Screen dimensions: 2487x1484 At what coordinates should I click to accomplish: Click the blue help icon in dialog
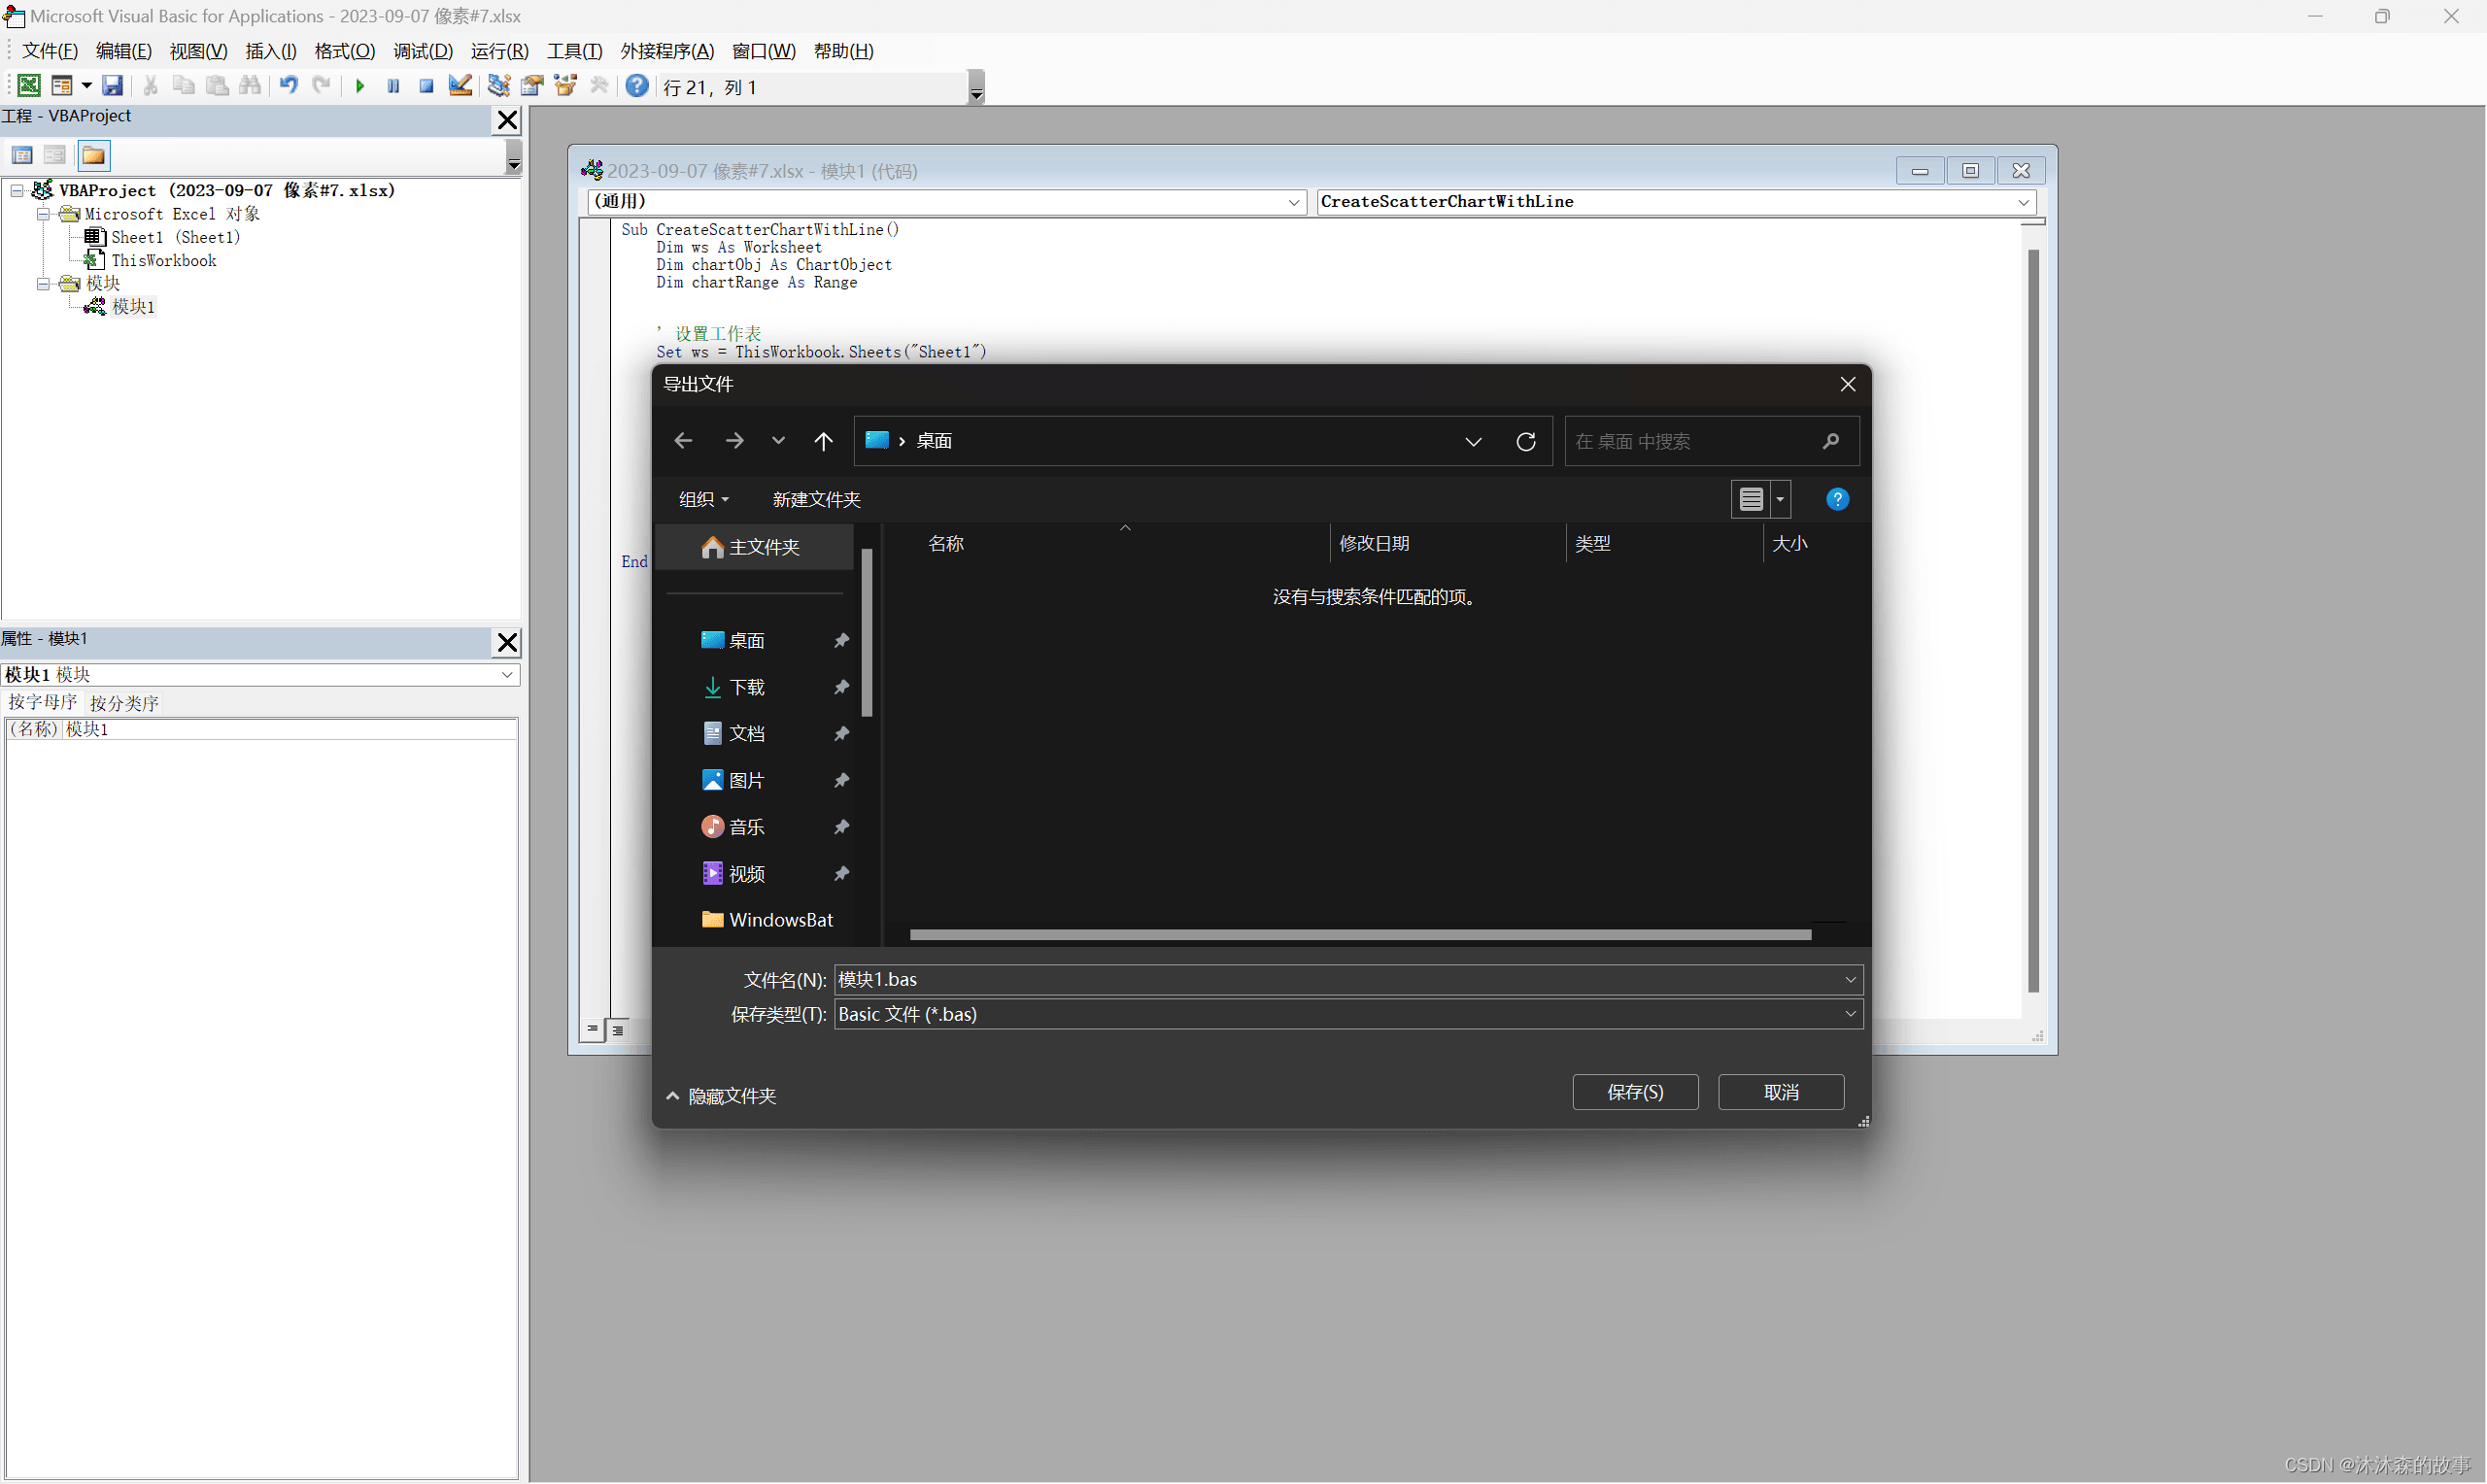[x=1837, y=499]
